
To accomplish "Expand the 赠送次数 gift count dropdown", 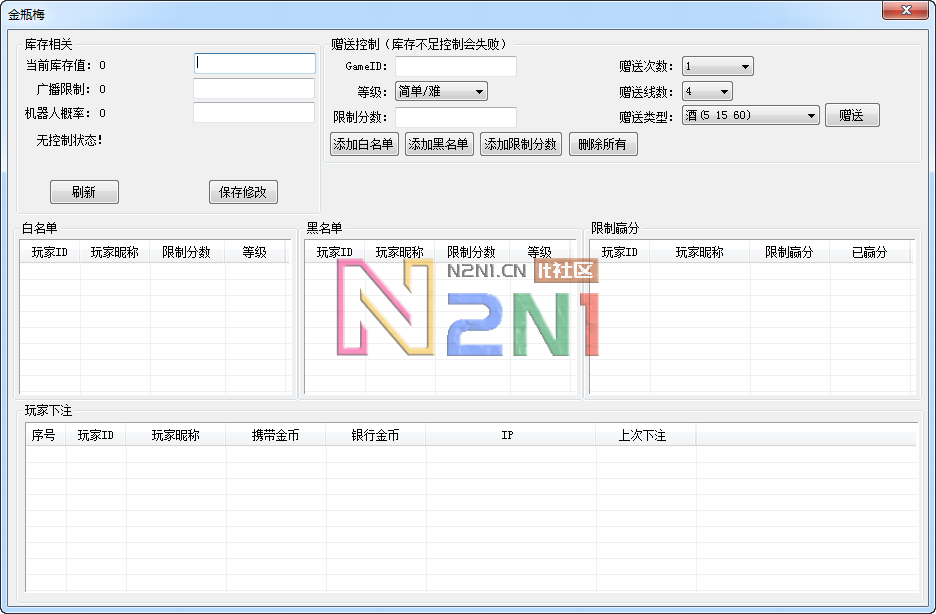I will [717, 64].
